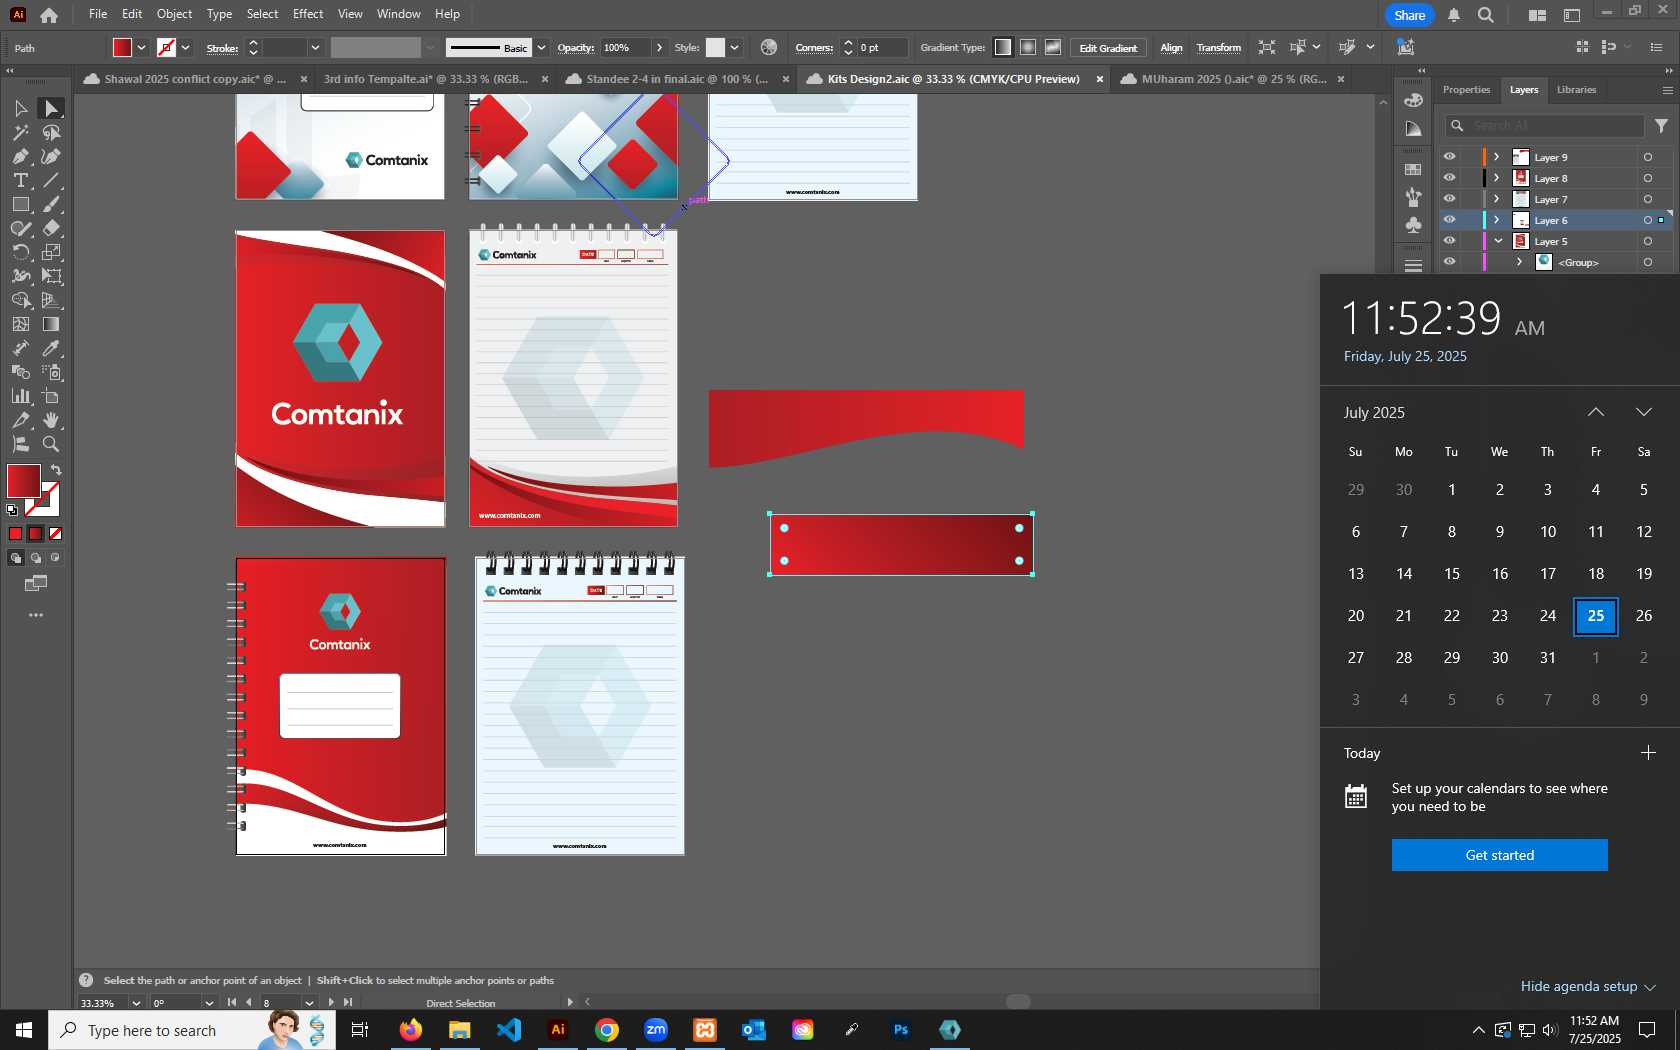Open the File menu
1680x1050 pixels.
click(x=97, y=14)
